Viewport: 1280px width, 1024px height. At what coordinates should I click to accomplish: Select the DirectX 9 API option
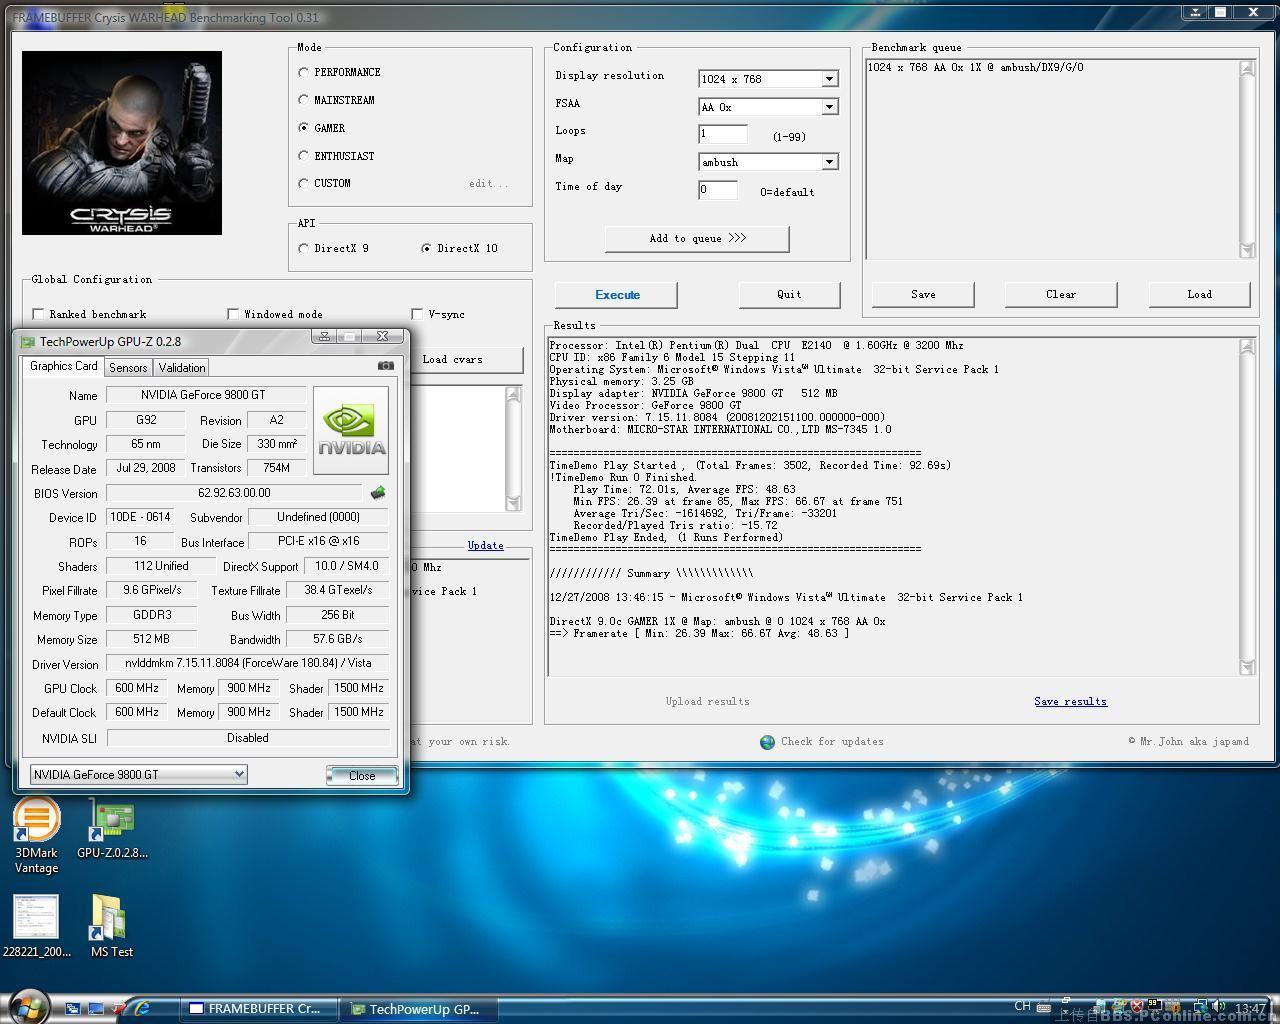[303, 248]
